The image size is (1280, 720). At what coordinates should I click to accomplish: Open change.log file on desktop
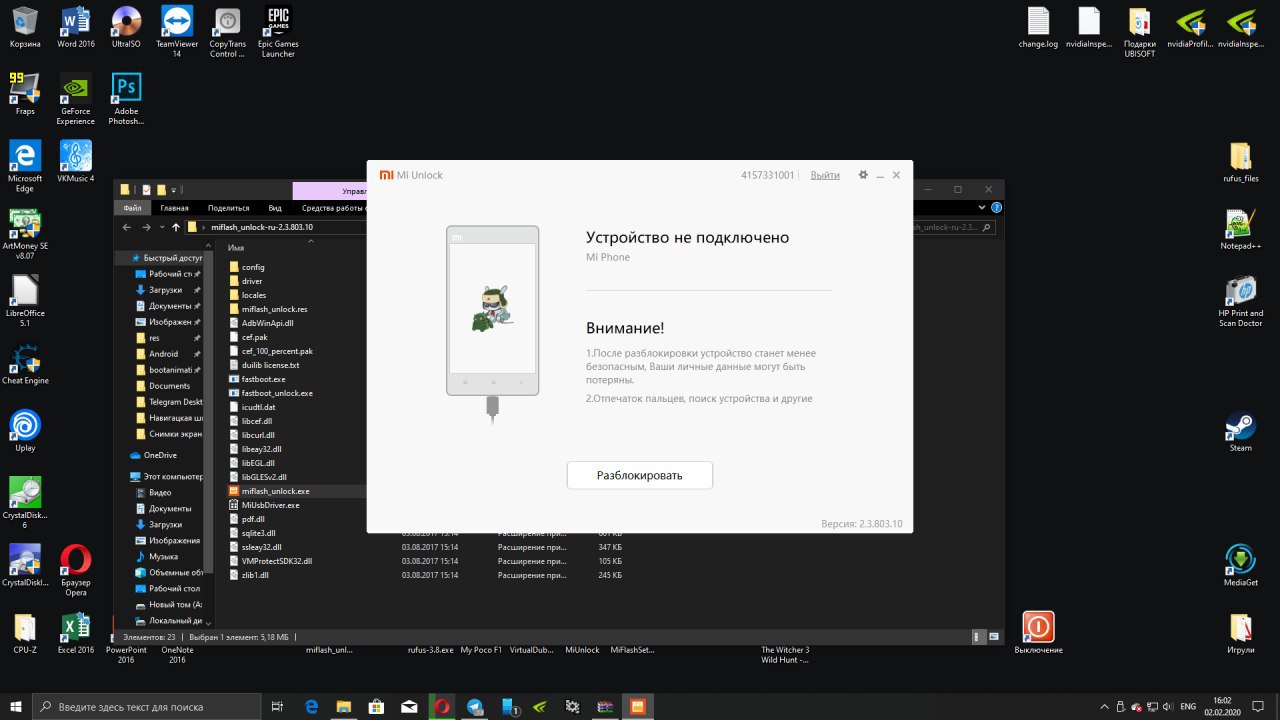click(1038, 27)
